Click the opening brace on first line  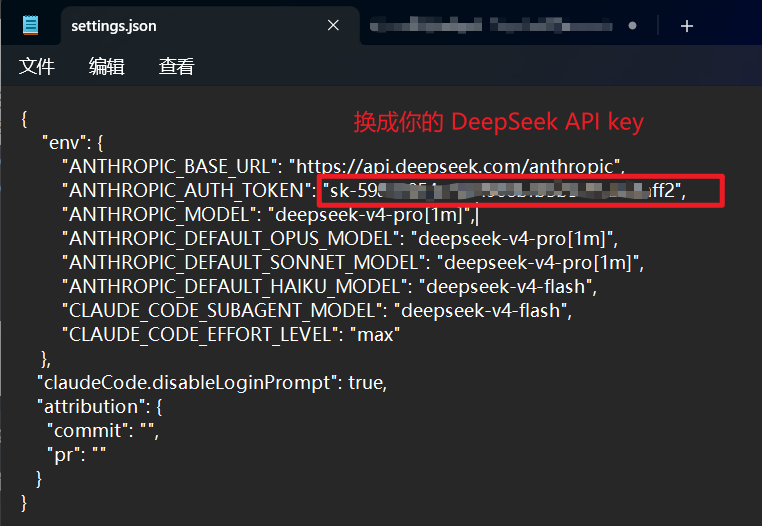[x=24, y=119]
